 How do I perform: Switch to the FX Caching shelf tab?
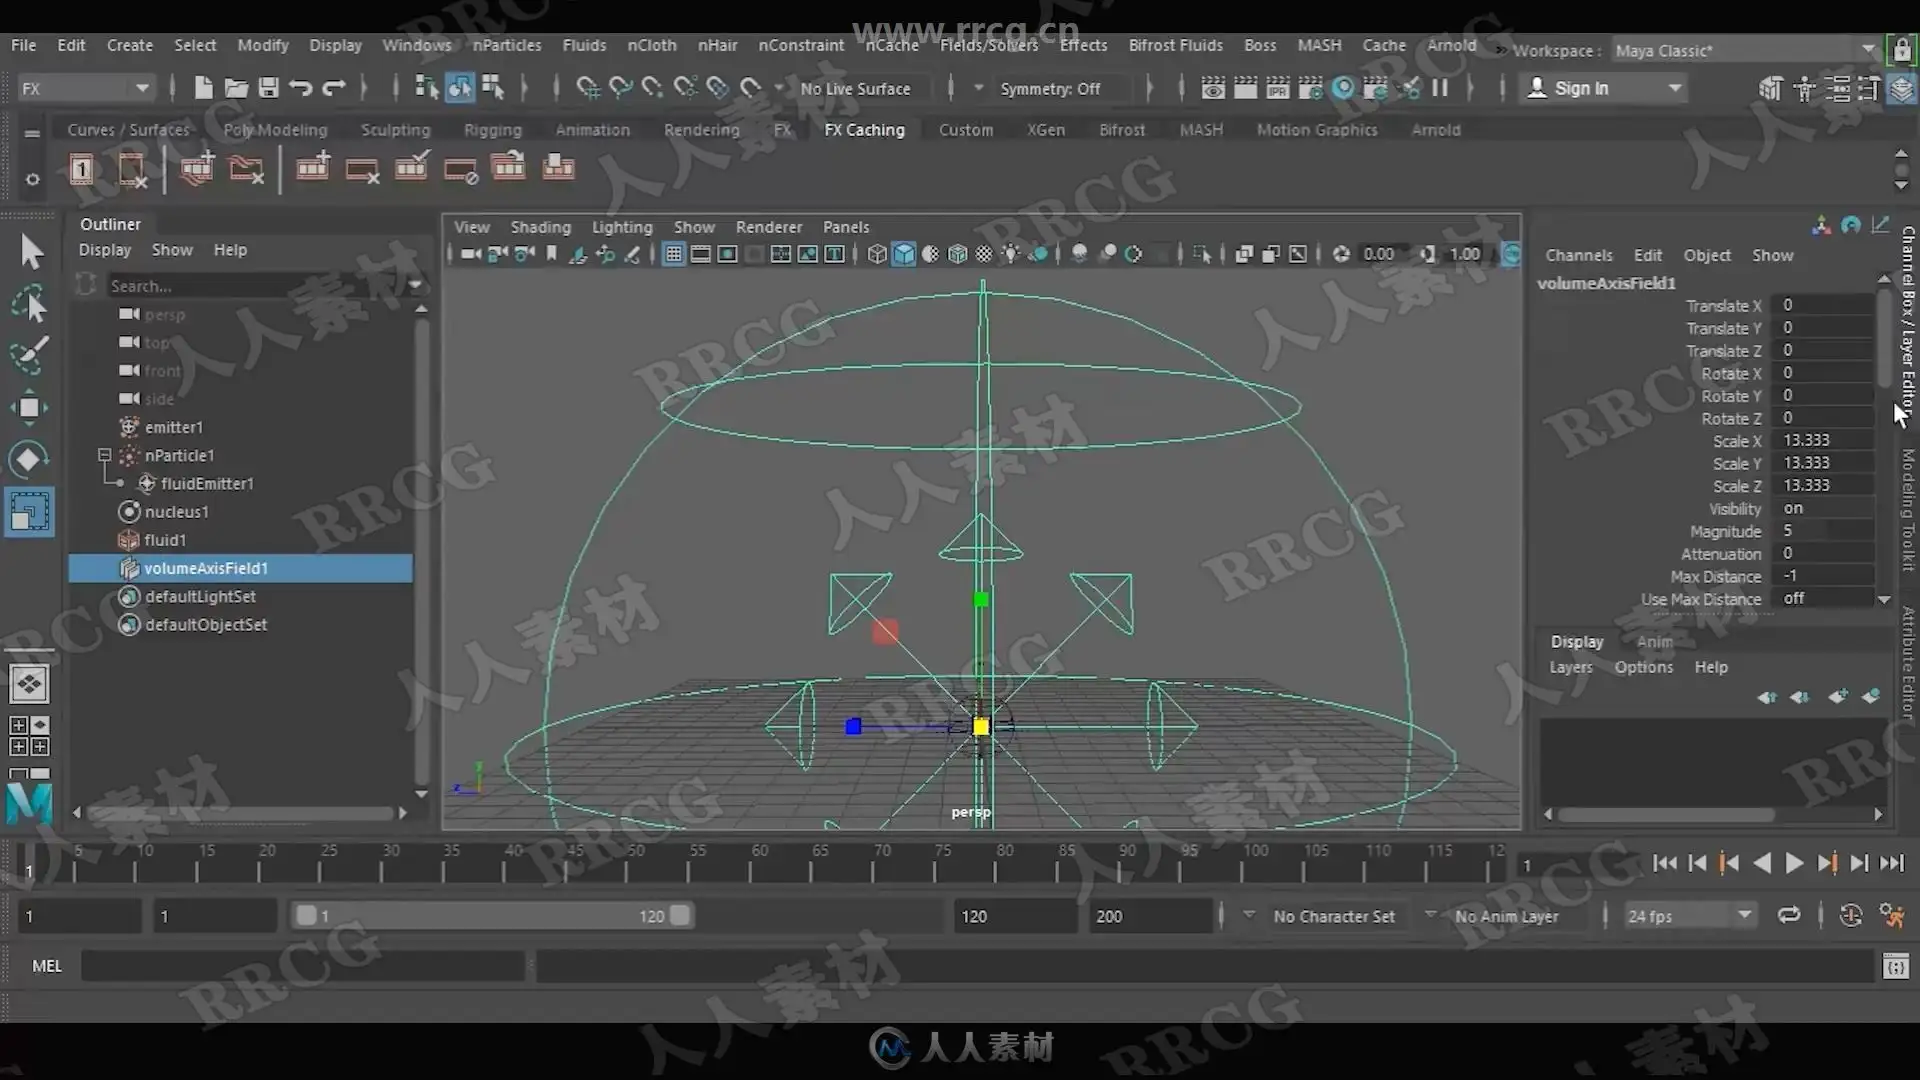pyautogui.click(x=863, y=130)
